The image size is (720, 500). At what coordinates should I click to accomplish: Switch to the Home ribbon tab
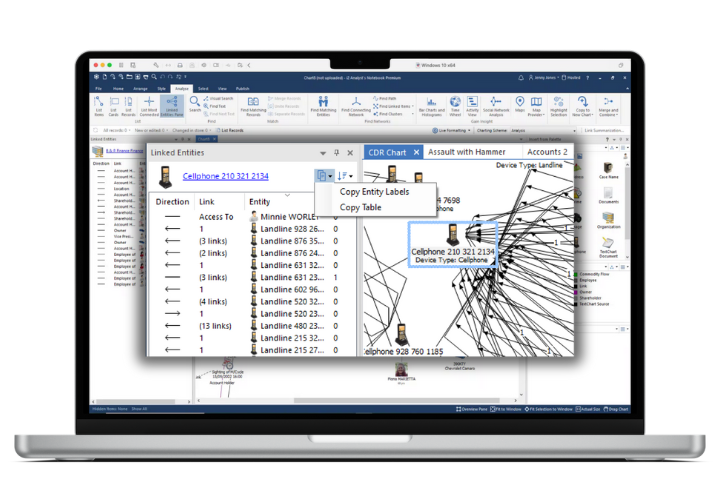coord(118,89)
